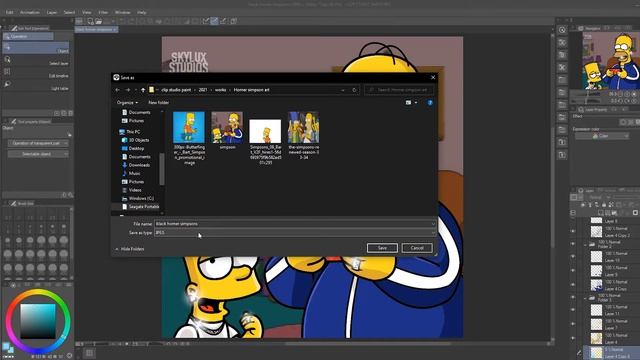
Task: Open the Select menu
Action: (69, 12)
